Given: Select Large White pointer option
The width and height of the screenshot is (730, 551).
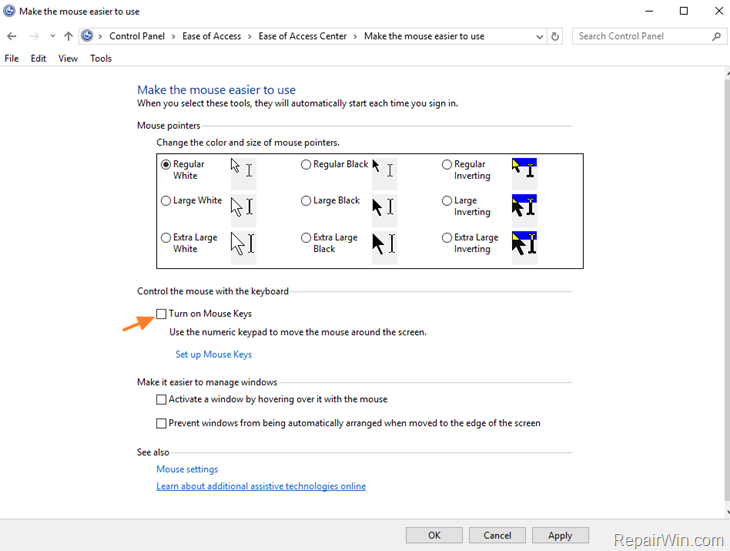Looking at the screenshot, I should click(166, 201).
